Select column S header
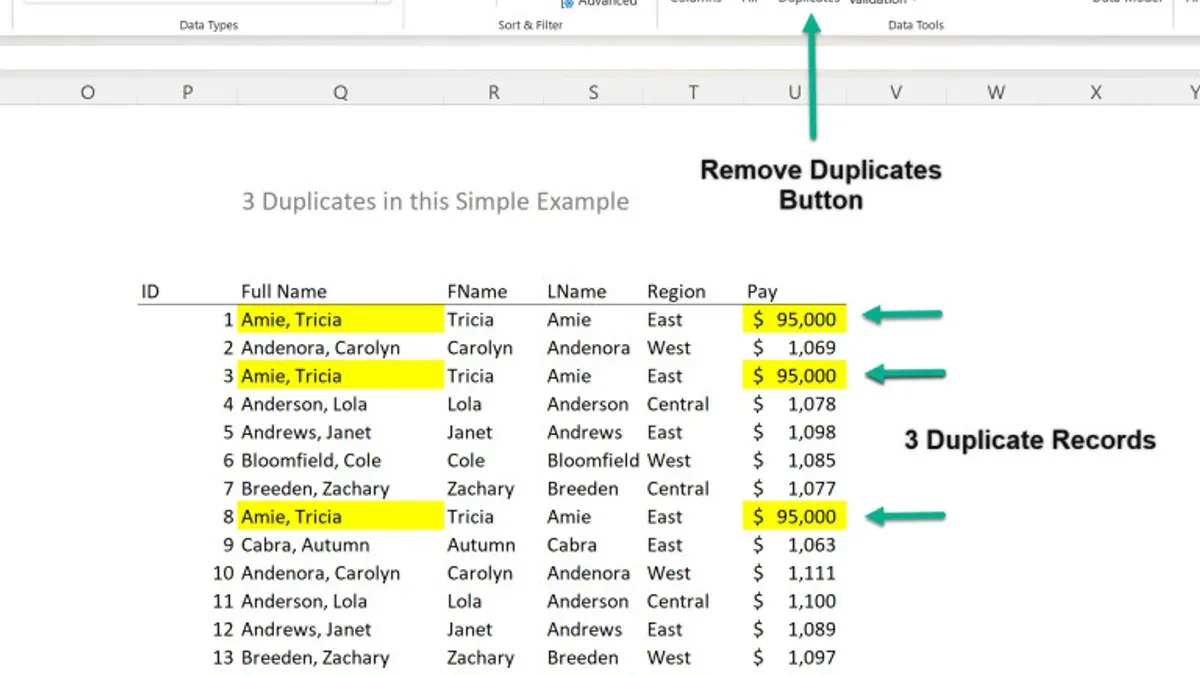 pyautogui.click(x=593, y=92)
